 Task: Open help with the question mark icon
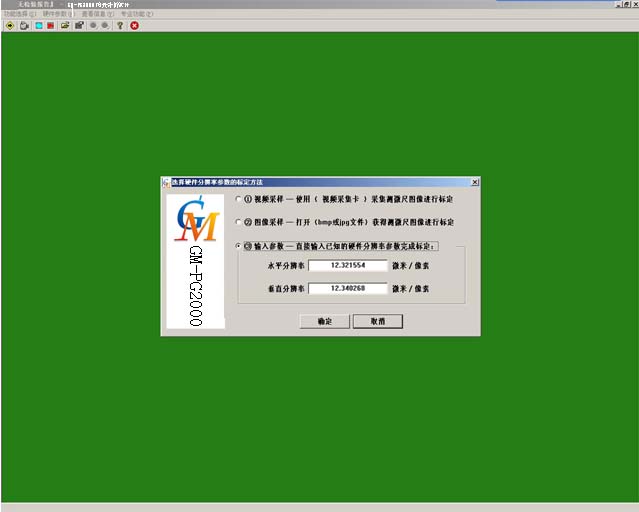[x=120, y=25]
